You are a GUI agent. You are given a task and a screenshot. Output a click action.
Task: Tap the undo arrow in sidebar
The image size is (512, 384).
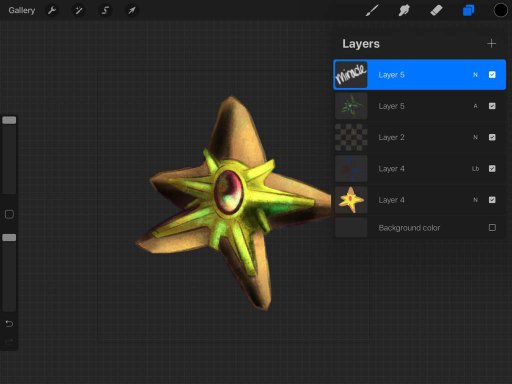pyautogui.click(x=9, y=324)
